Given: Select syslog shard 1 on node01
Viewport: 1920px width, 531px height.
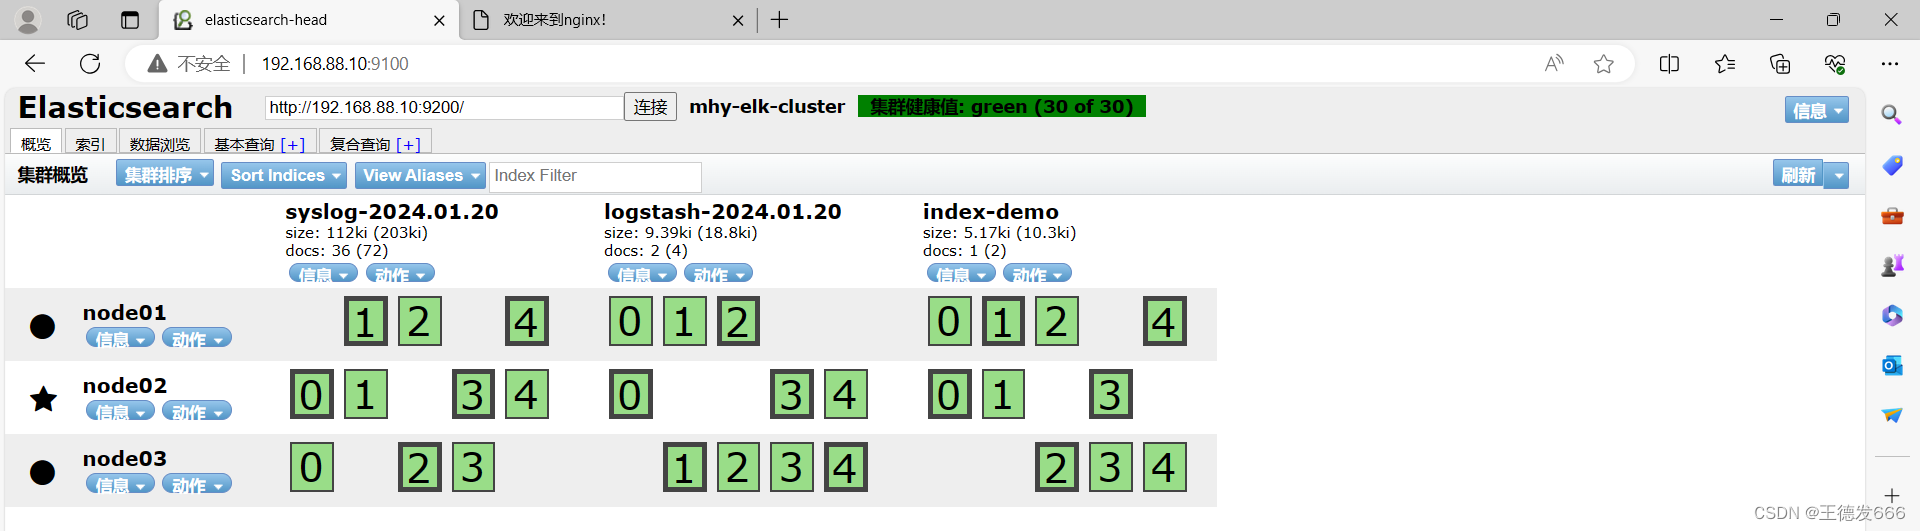Looking at the screenshot, I should coord(366,321).
